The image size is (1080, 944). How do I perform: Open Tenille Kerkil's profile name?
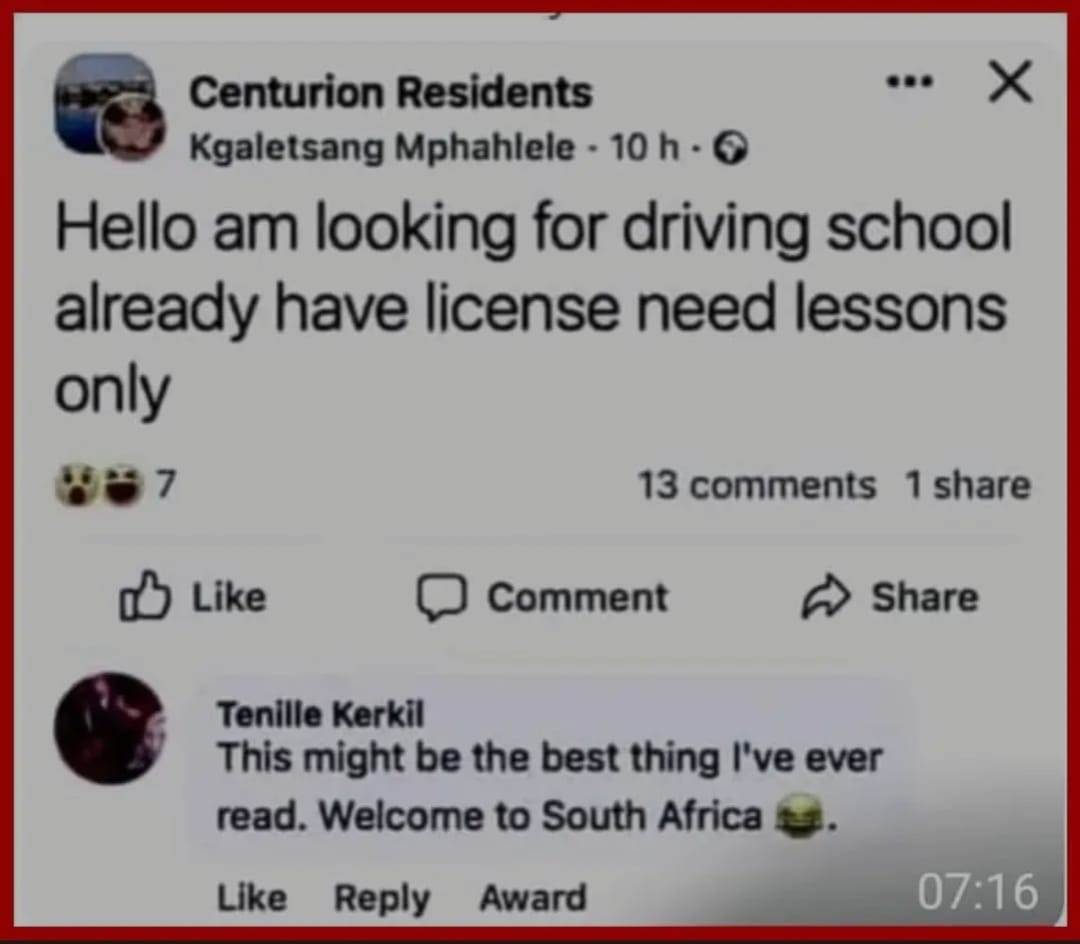321,714
